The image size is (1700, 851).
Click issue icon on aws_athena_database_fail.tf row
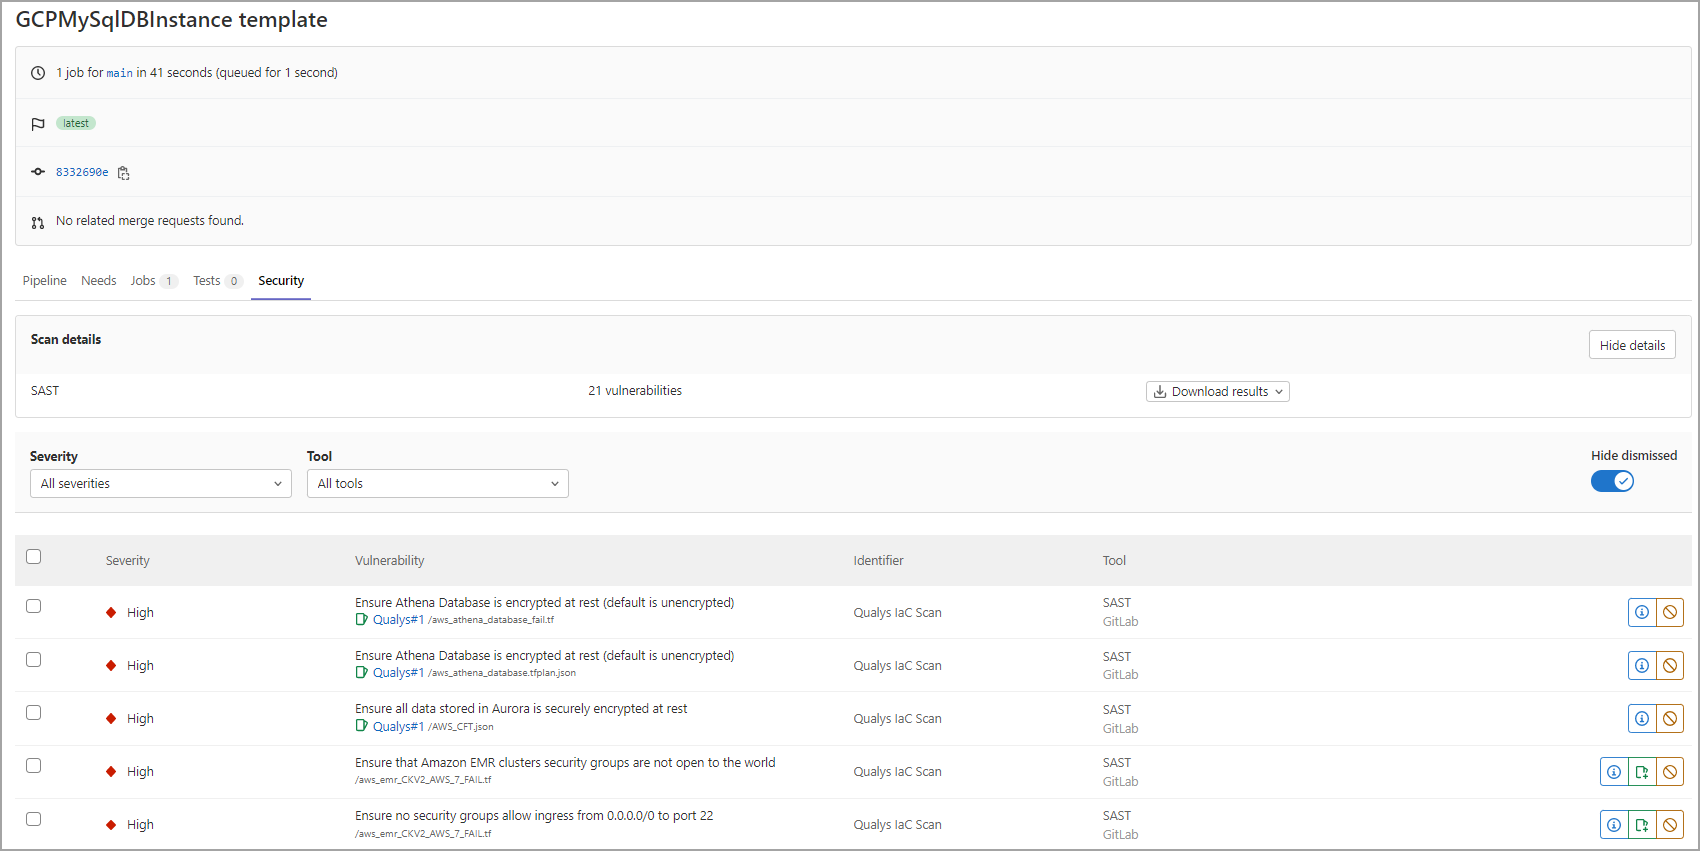[x=362, y=620]
